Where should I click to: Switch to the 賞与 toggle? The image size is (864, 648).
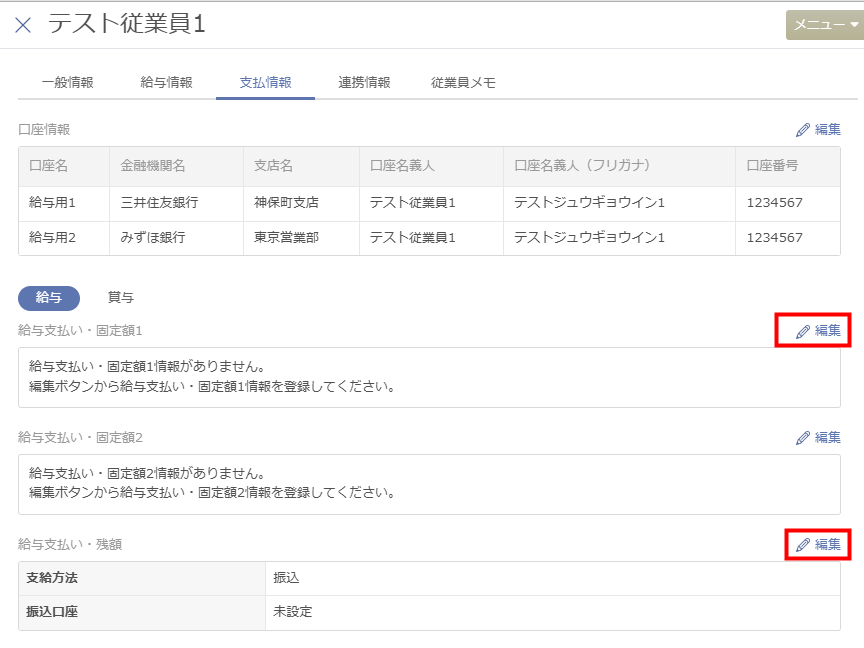(120, 297)
